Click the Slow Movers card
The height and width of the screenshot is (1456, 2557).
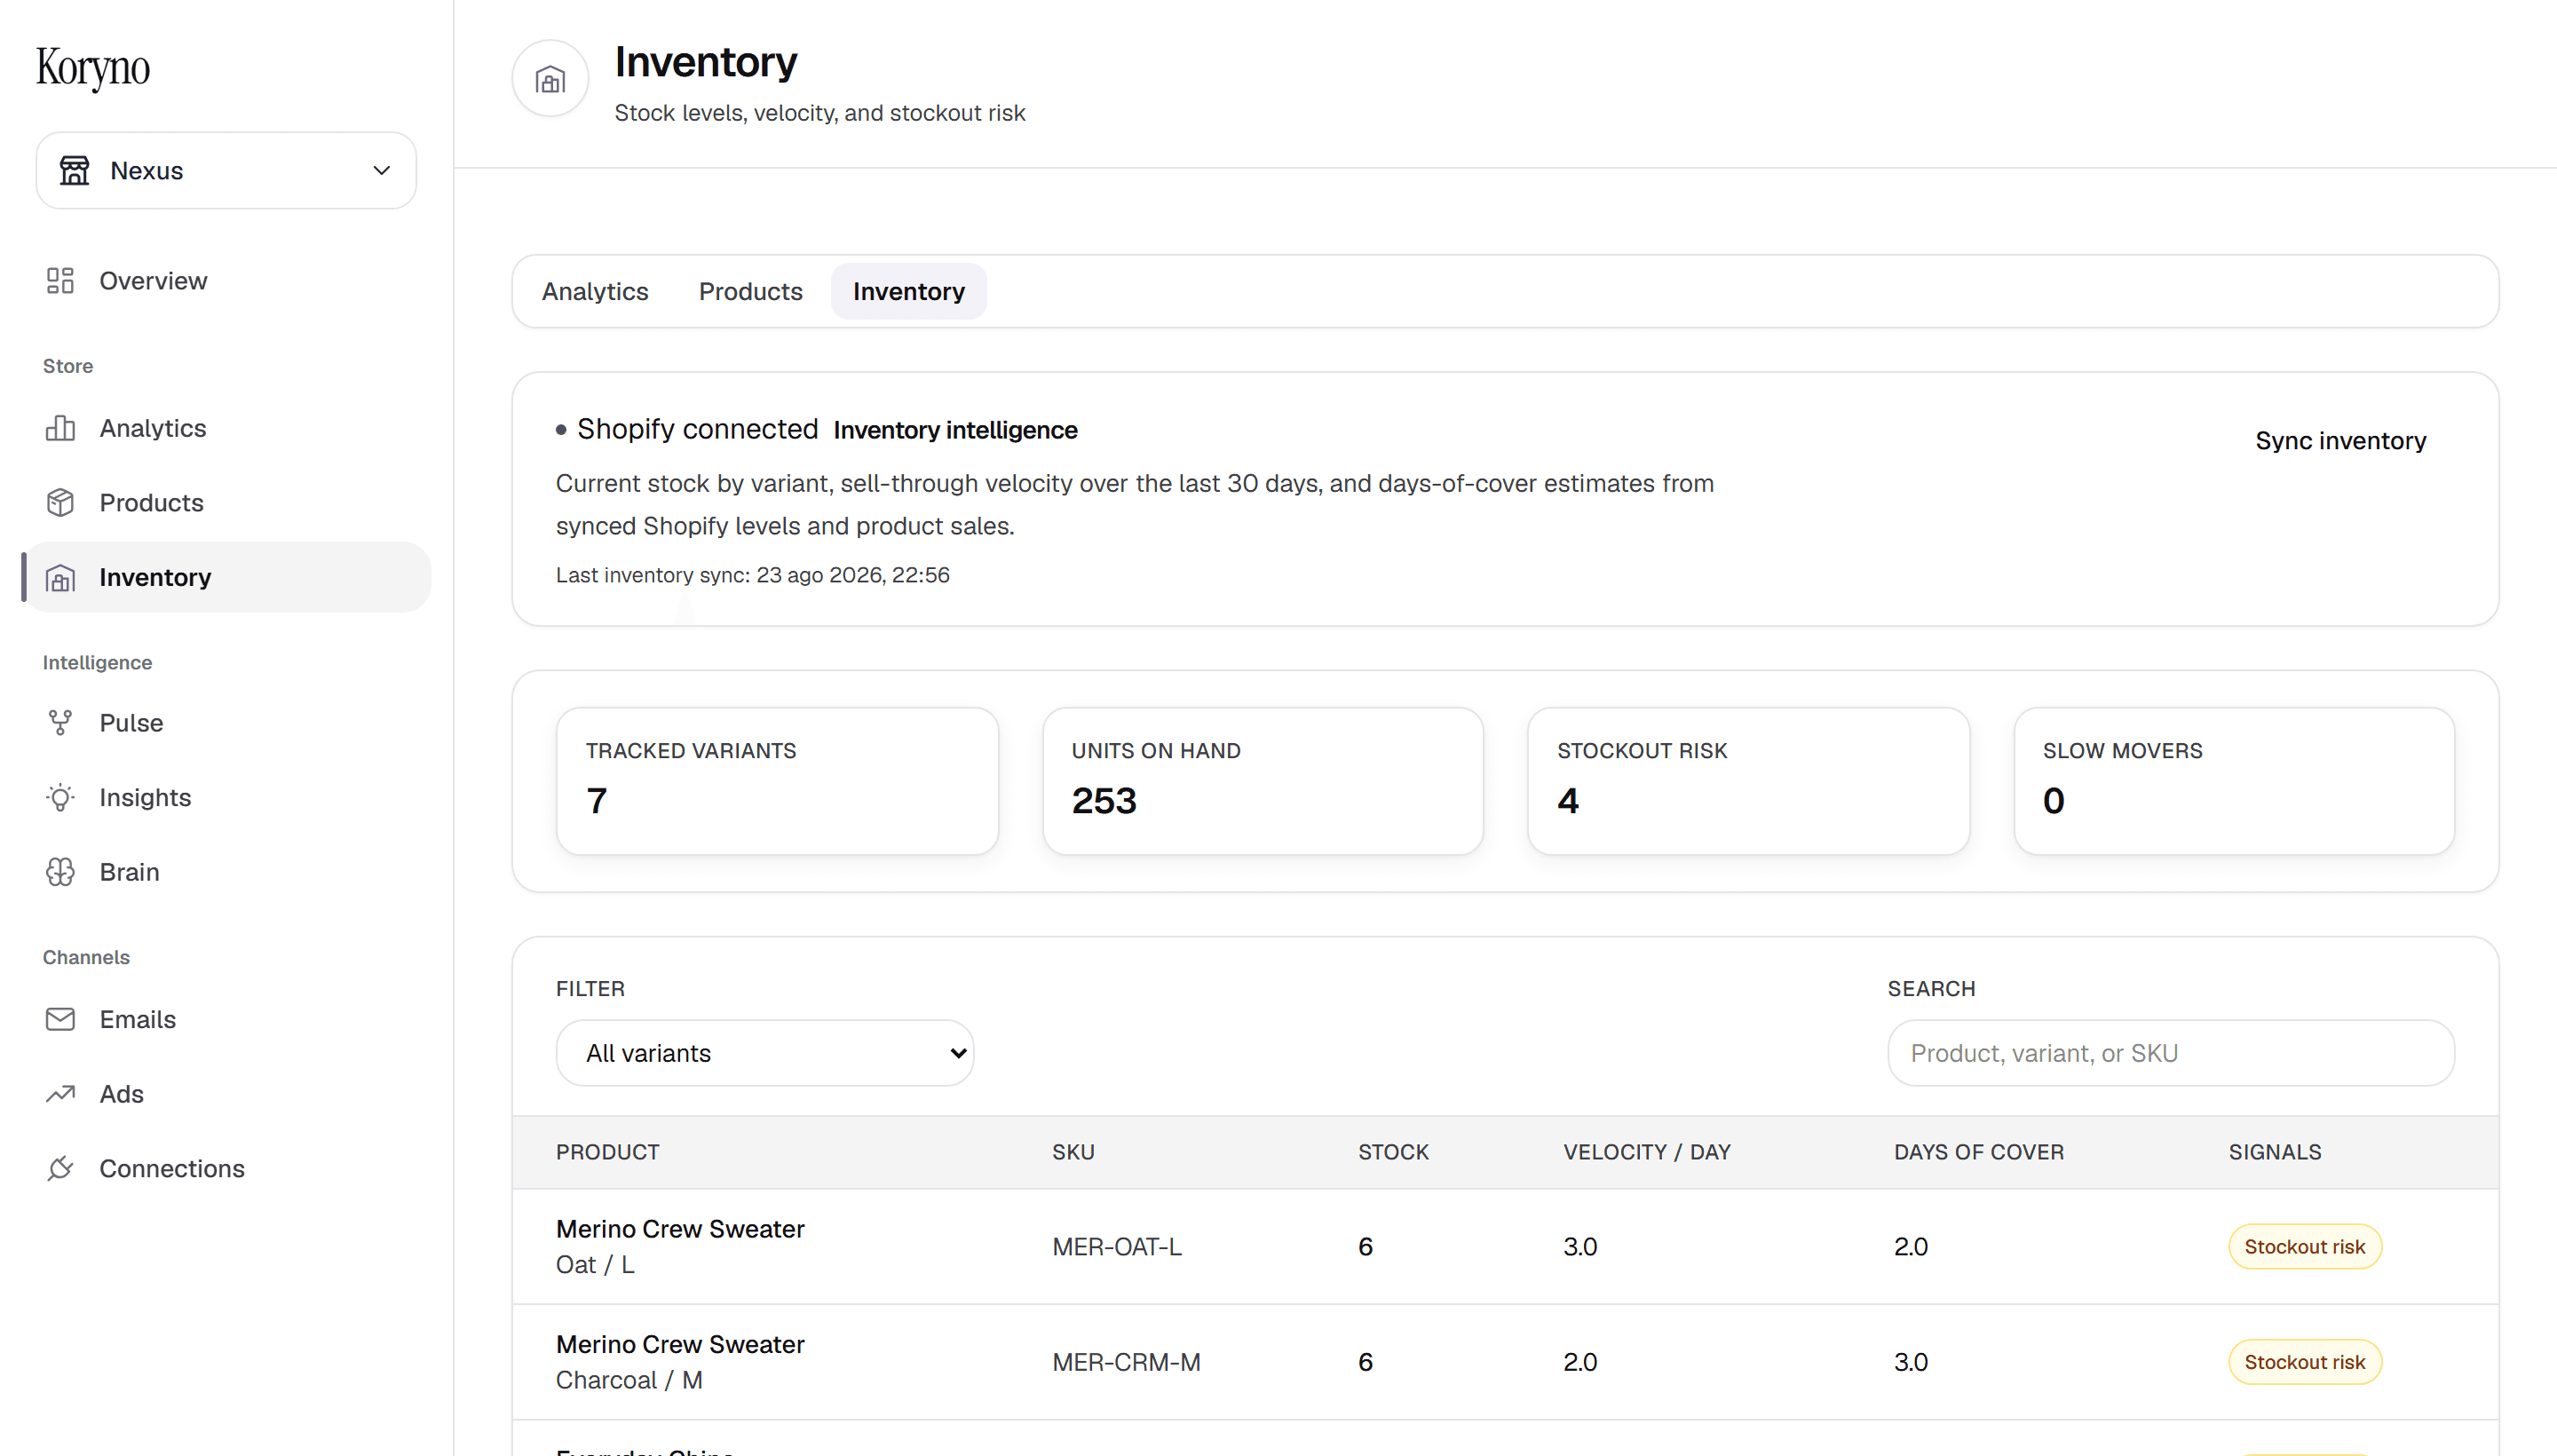coord(2234,781)
